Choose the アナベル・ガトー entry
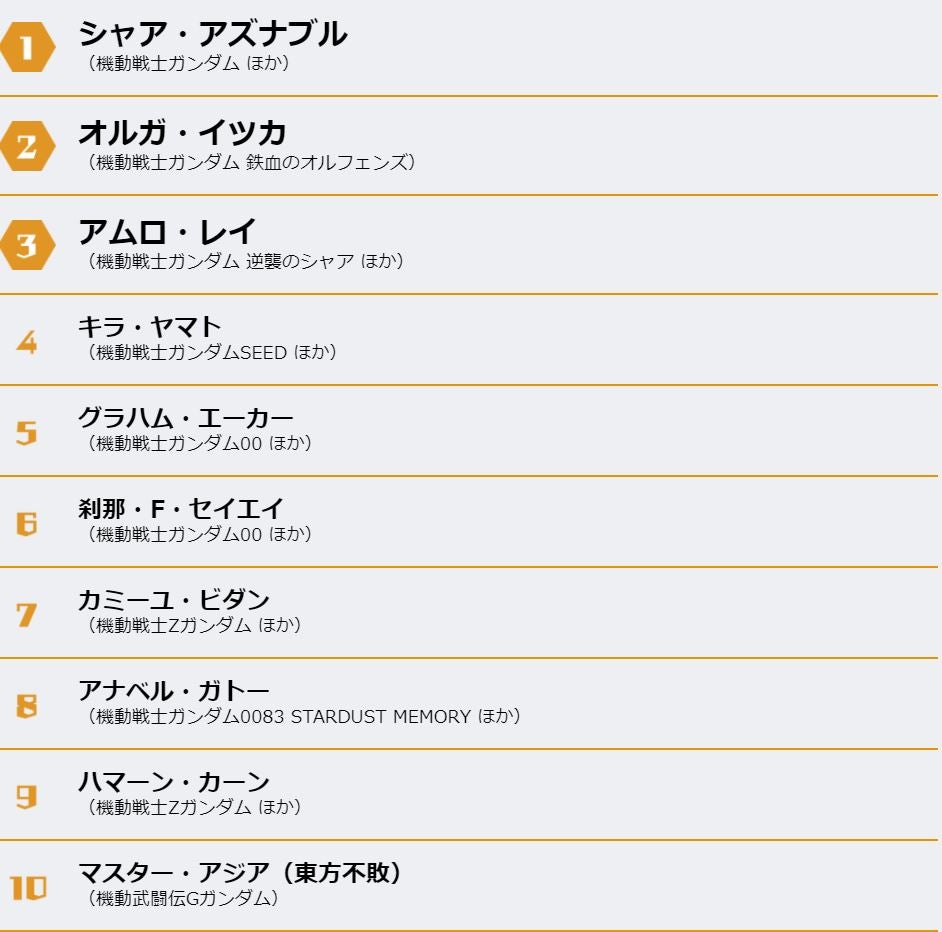The width and height of the screenshot is (942, 932). pos(174,690)
